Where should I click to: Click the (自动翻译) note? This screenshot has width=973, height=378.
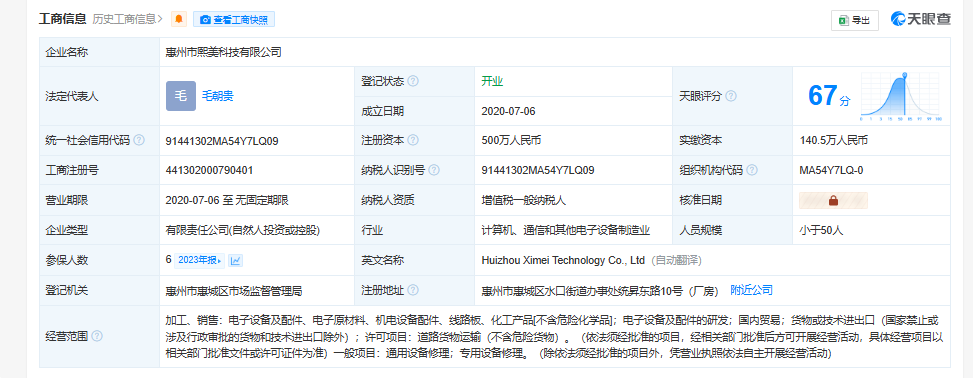point(677,260)
